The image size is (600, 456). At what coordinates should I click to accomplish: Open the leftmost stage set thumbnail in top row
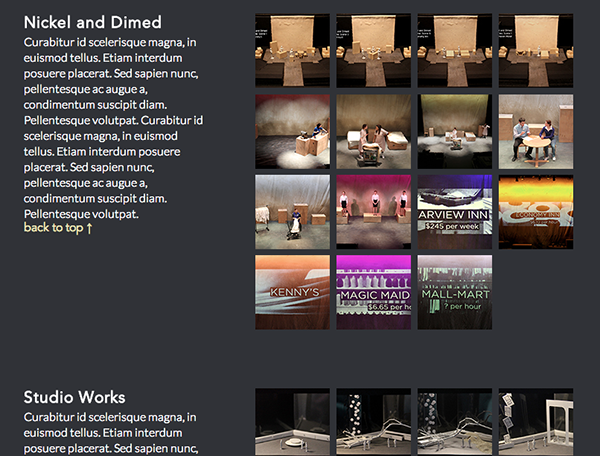click(292, 50)
